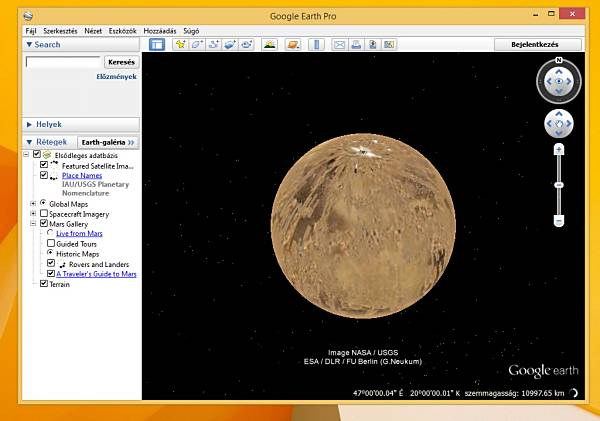Uncheck the Elsődleges adatbázis checkbox
The width and height of the screenshot is (600, 421).
point(37,154)
